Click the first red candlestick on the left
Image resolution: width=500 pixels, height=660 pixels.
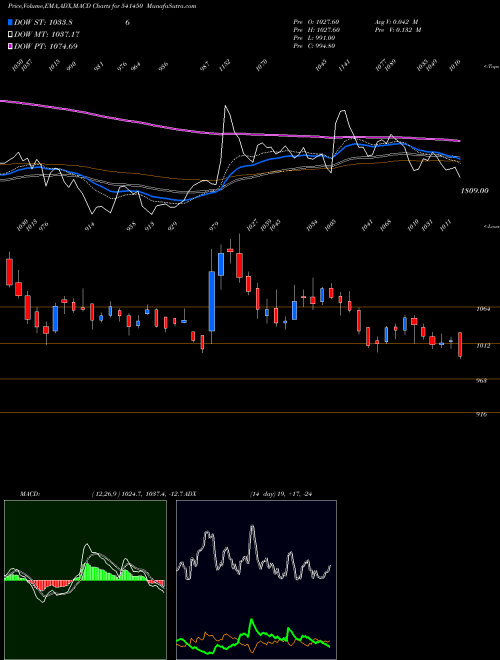click(x=9, y=272)
